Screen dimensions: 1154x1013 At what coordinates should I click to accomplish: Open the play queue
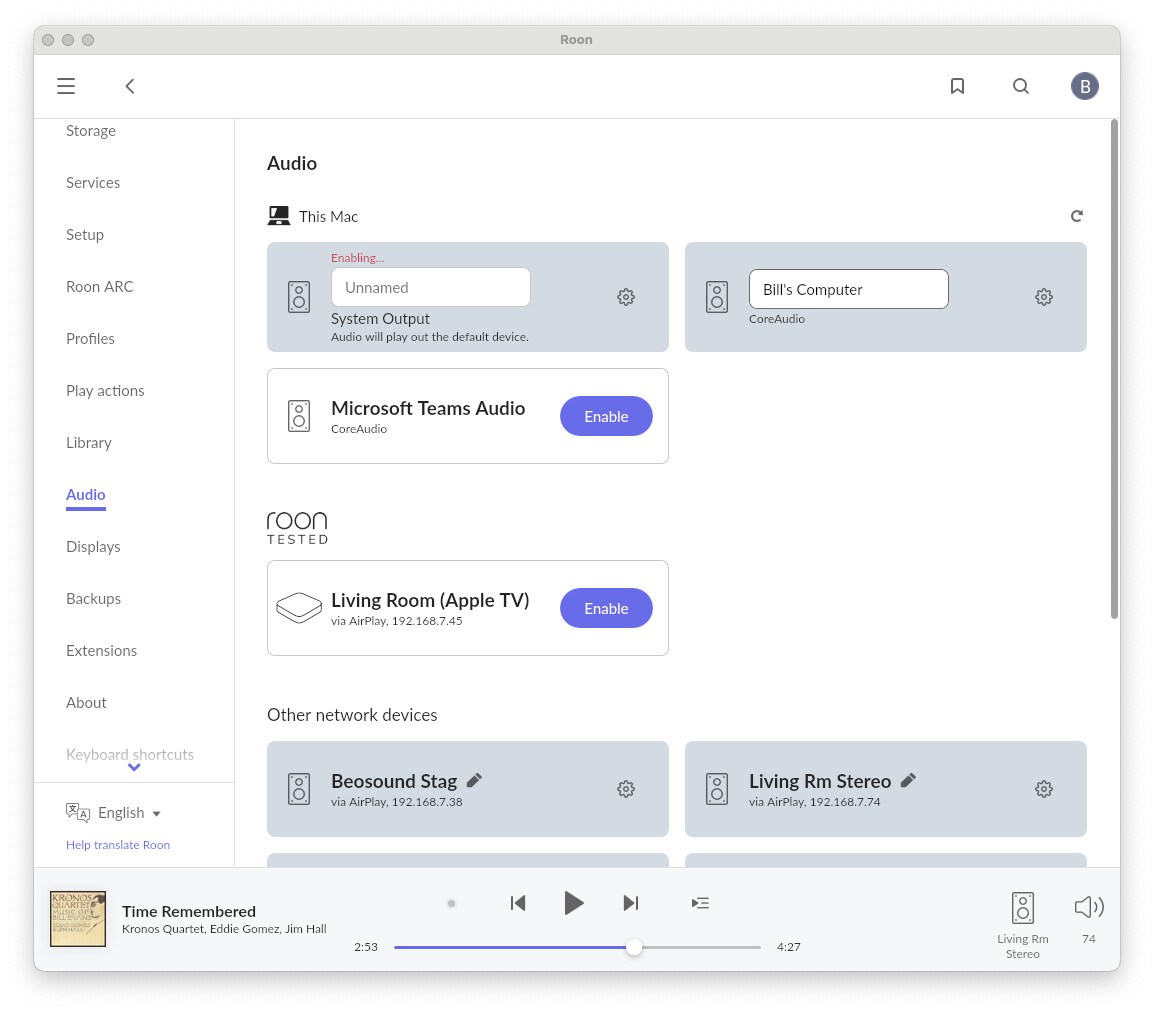click(701, 903)
